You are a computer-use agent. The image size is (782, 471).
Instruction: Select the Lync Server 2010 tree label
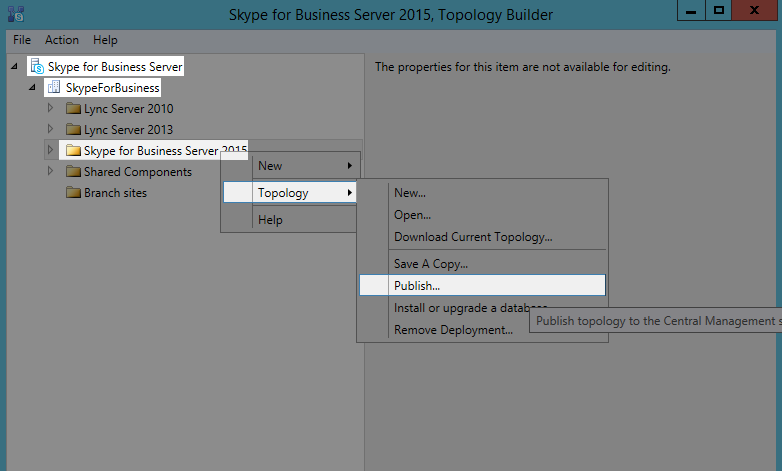[129, 109]
